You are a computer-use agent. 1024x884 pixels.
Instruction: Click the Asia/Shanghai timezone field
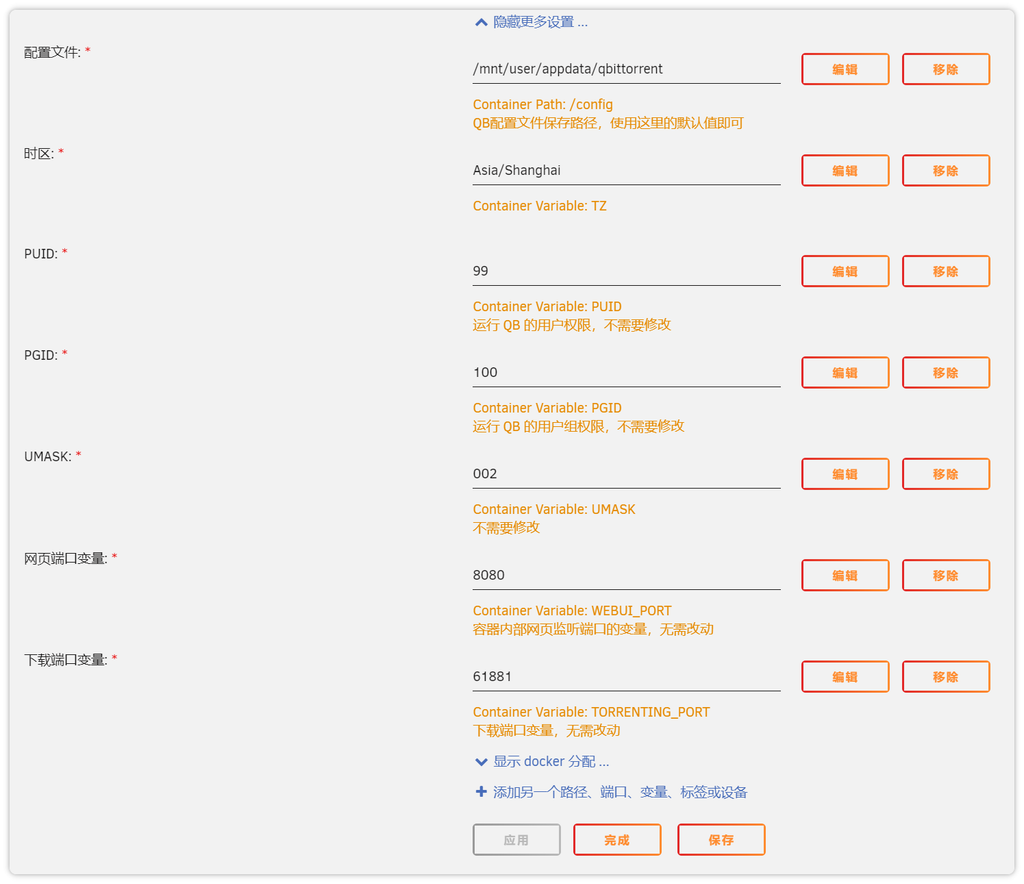tap(626, 170)
